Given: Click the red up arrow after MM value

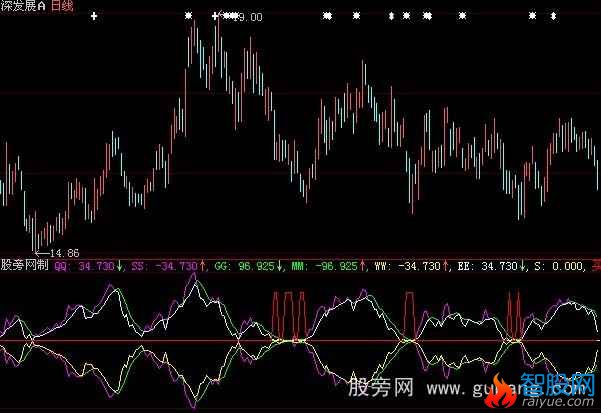Looking at the screenshot, I should click(363, 266).
